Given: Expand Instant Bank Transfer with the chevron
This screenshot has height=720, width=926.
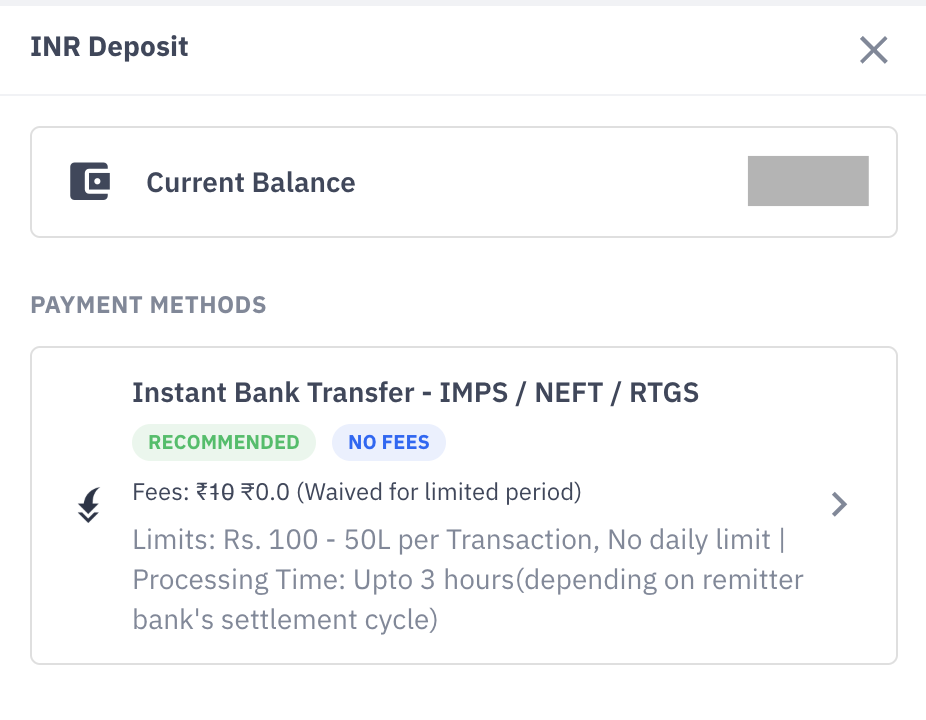Looking at the screenshot, I should (x=839, y=505).
